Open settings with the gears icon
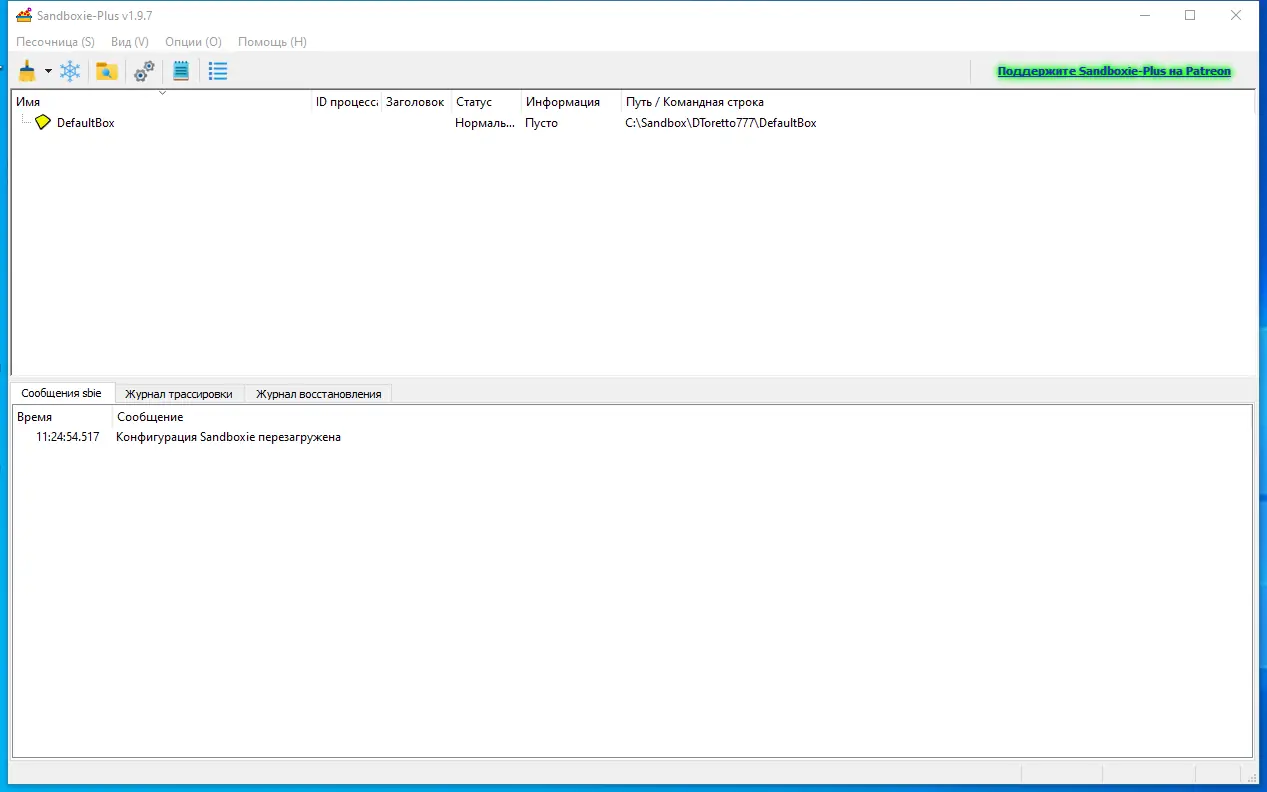The width and height of the screenshot is (1267, 792). tap(144, 71)
